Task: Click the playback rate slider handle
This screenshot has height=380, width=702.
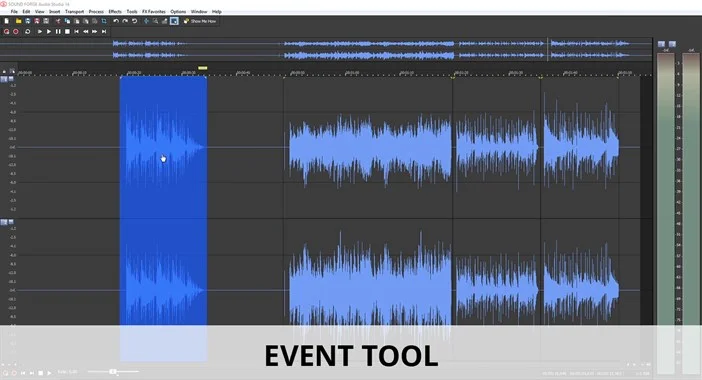Action: (113, 371)
